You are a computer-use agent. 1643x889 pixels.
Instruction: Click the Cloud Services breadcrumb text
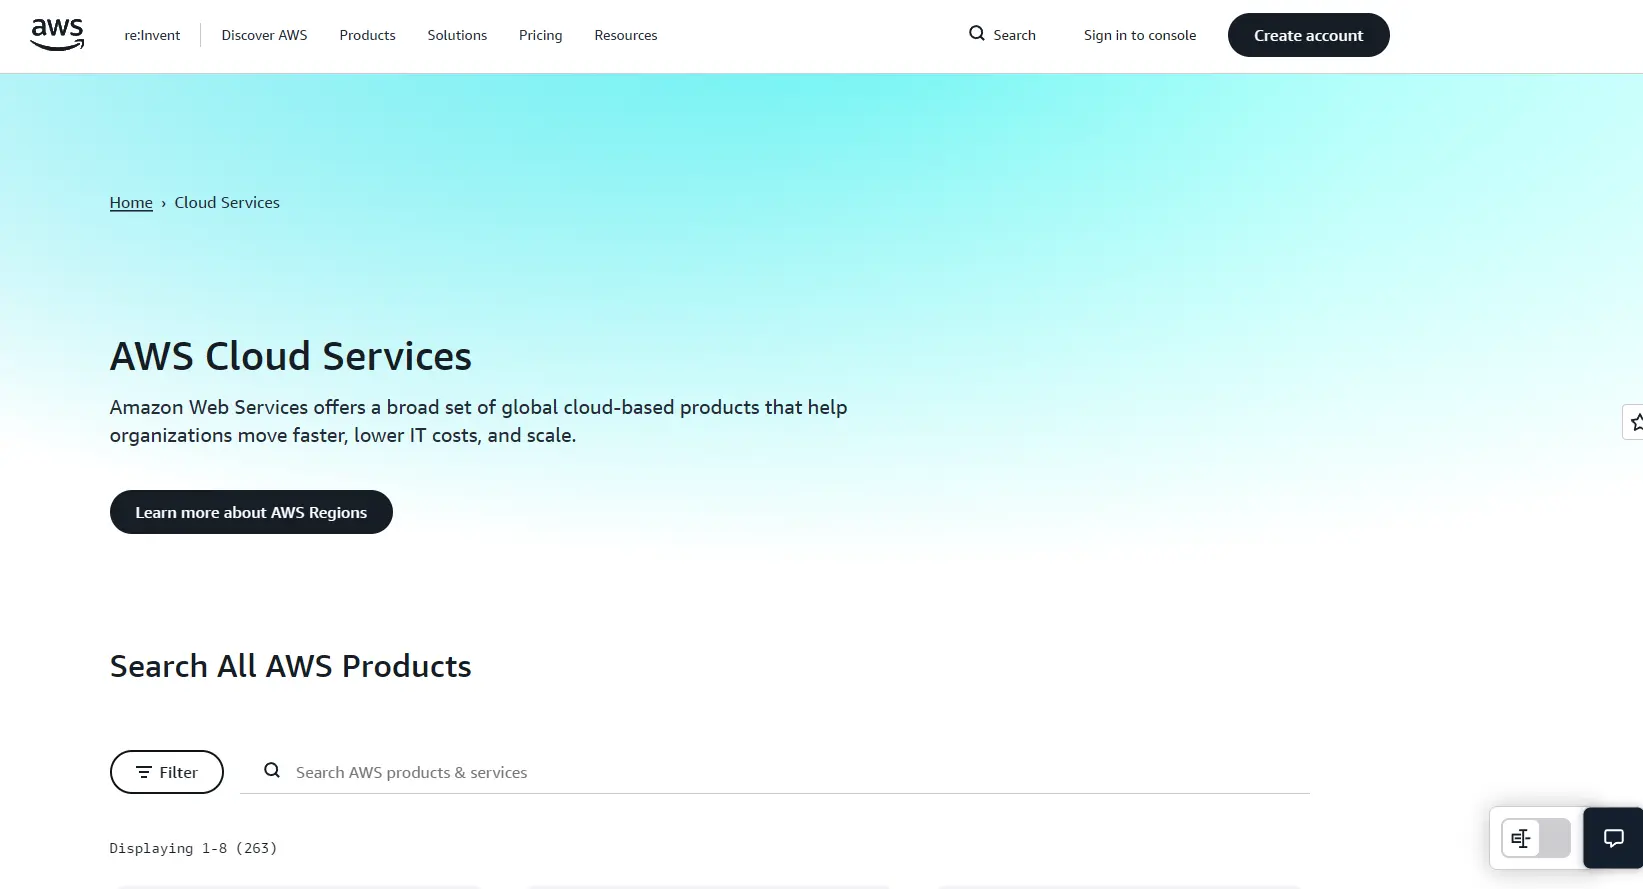click(227, 203)
